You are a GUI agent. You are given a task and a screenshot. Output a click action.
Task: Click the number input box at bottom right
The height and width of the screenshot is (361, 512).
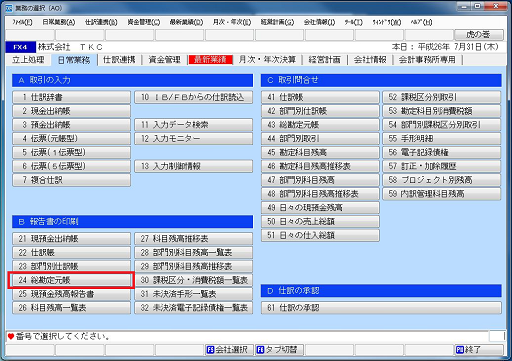(x=497, y=336)
